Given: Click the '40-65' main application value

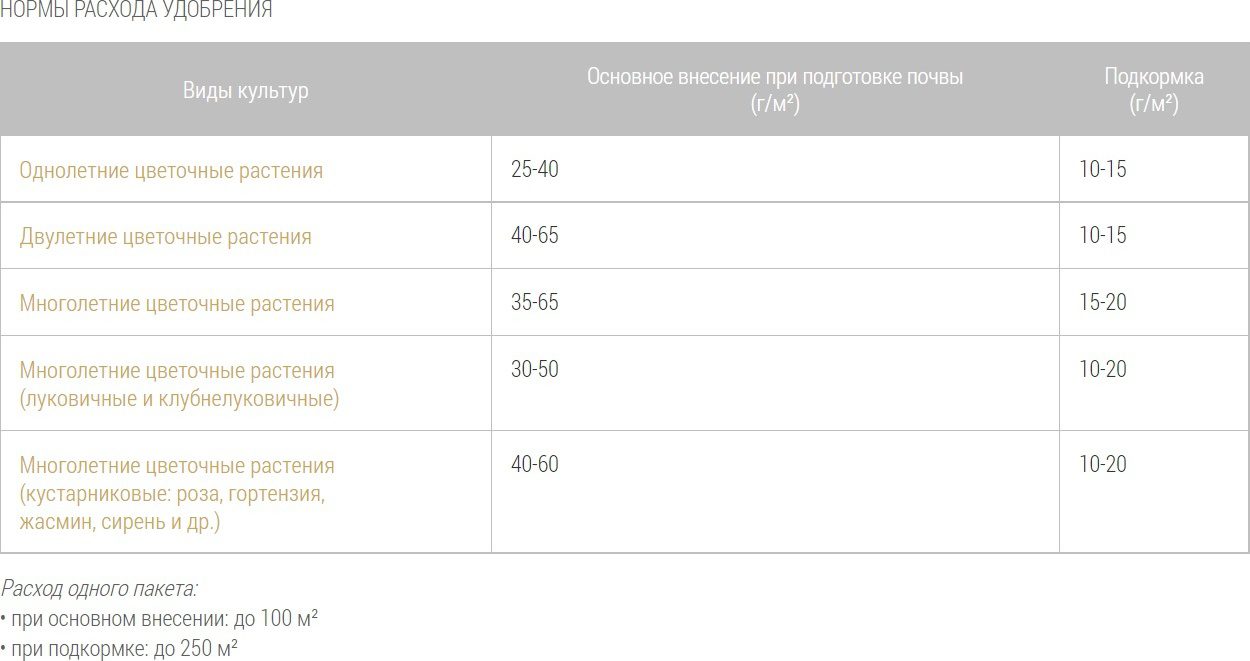Looking at the screenshot, I should point(535,236).
